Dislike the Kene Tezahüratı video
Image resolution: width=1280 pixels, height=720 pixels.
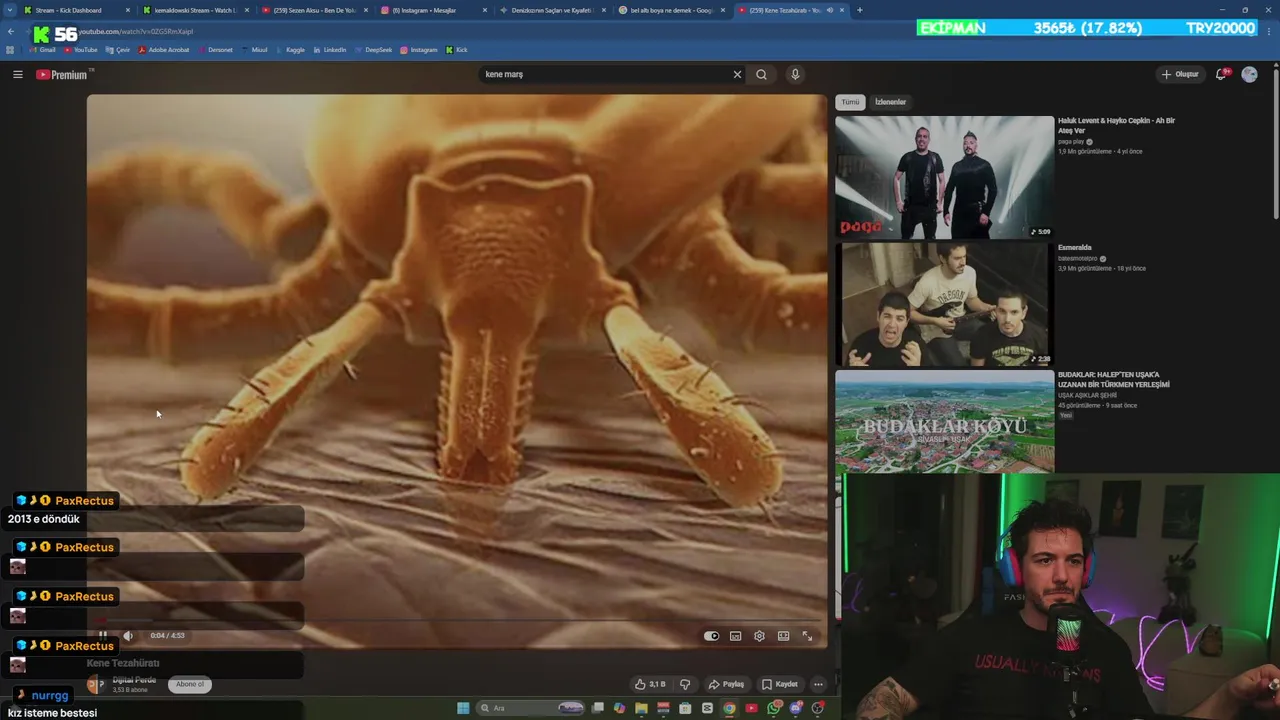click(685, 684)
